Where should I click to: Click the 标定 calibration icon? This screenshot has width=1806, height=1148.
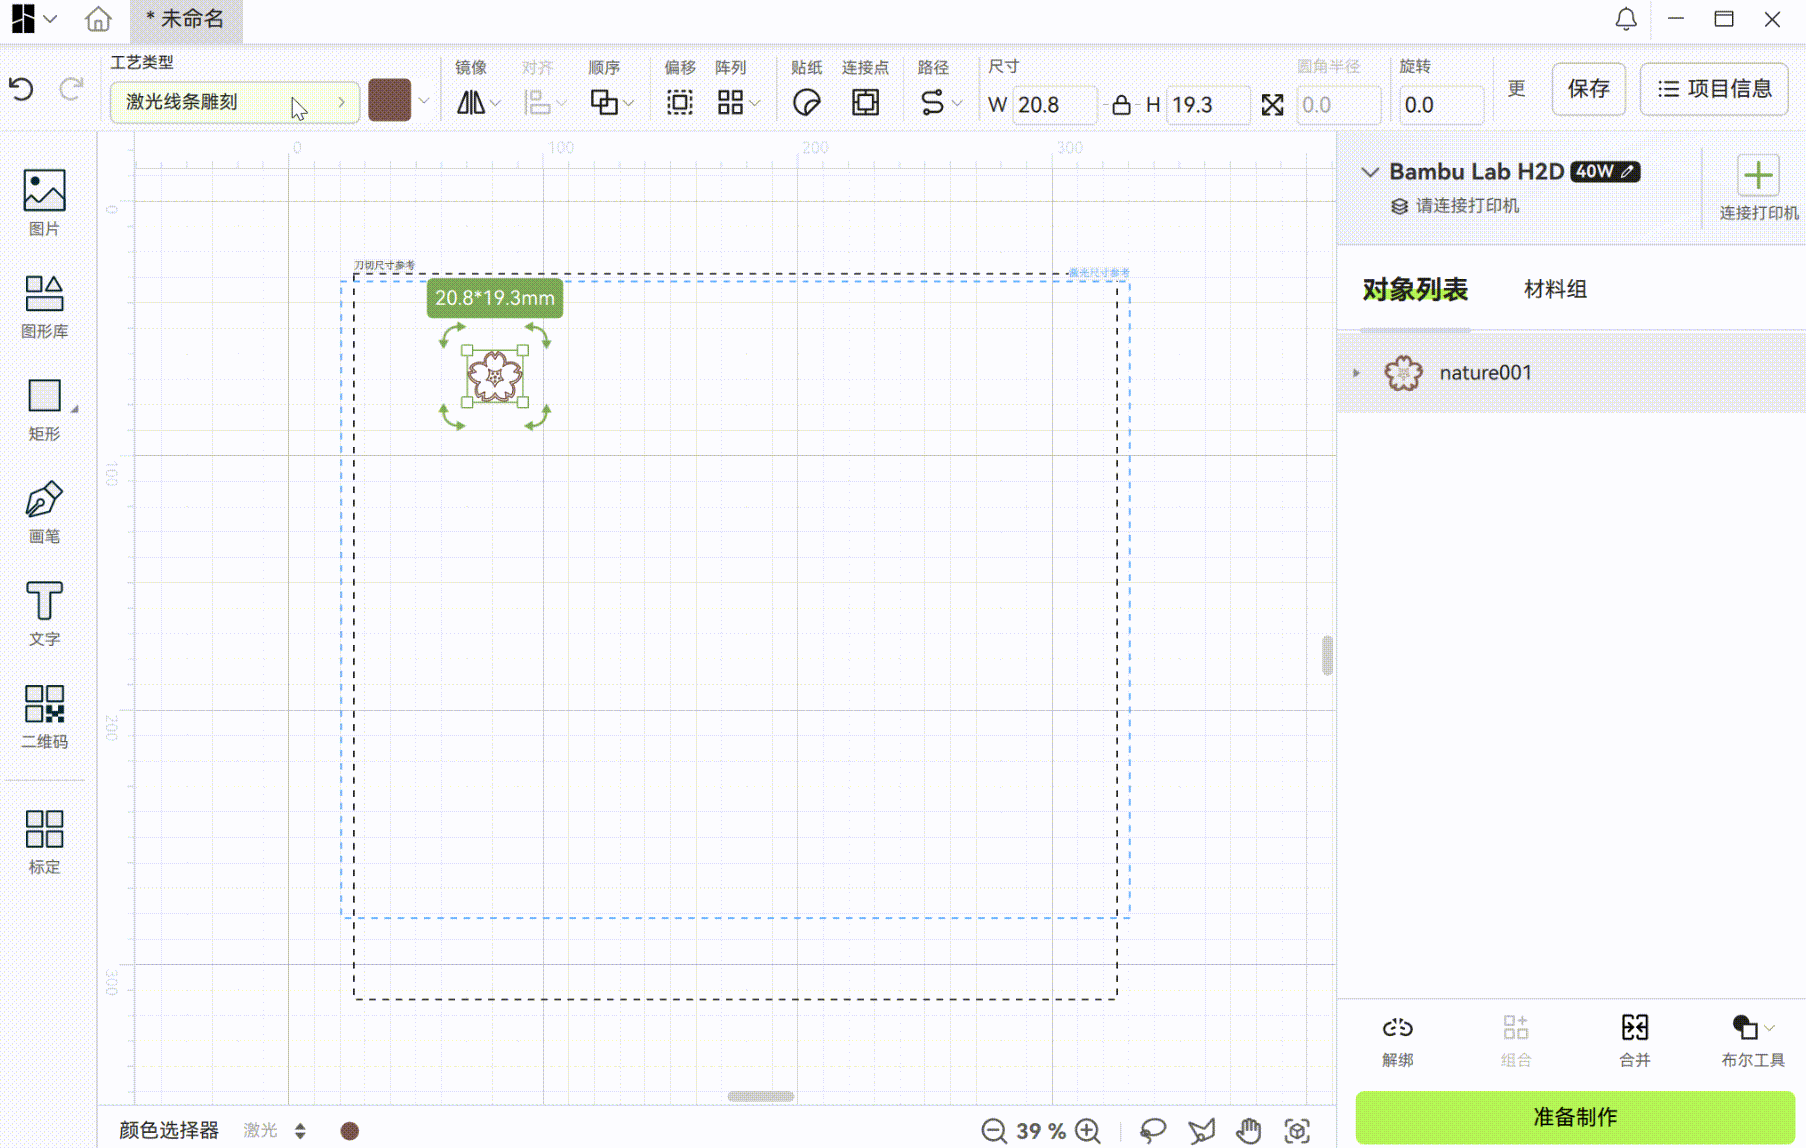(x=44, y=841)
